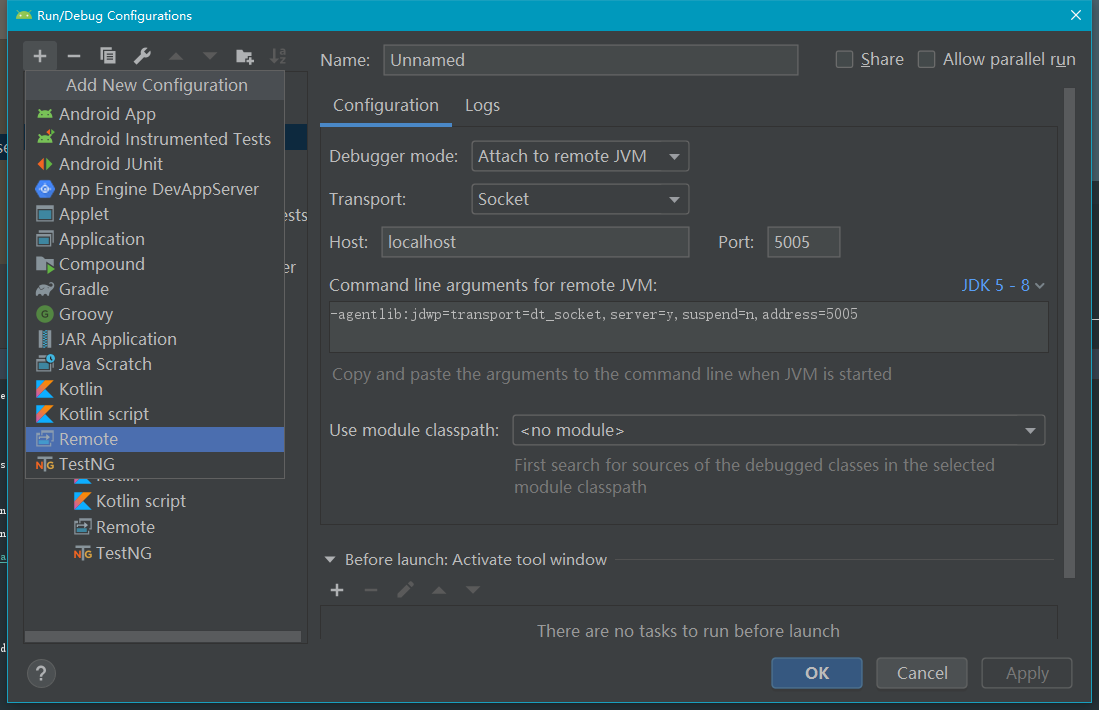Click into the Host text field

534,242
